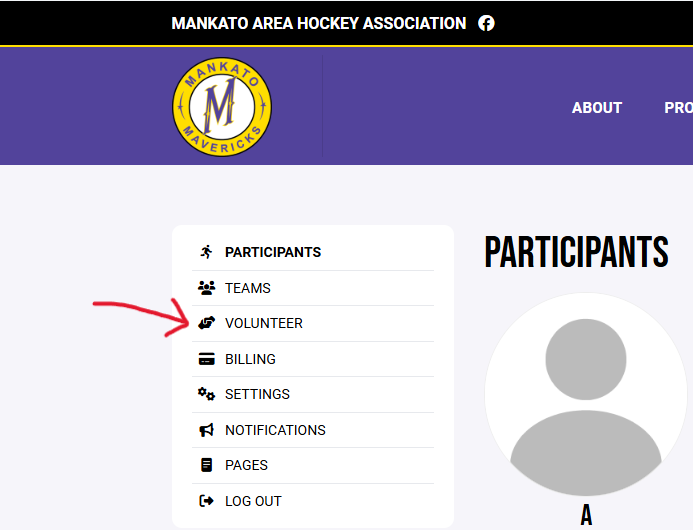Screen dimensions: 693x530
Task: Open the Facebook icon in top bar
Action: (x=486, y=23)
